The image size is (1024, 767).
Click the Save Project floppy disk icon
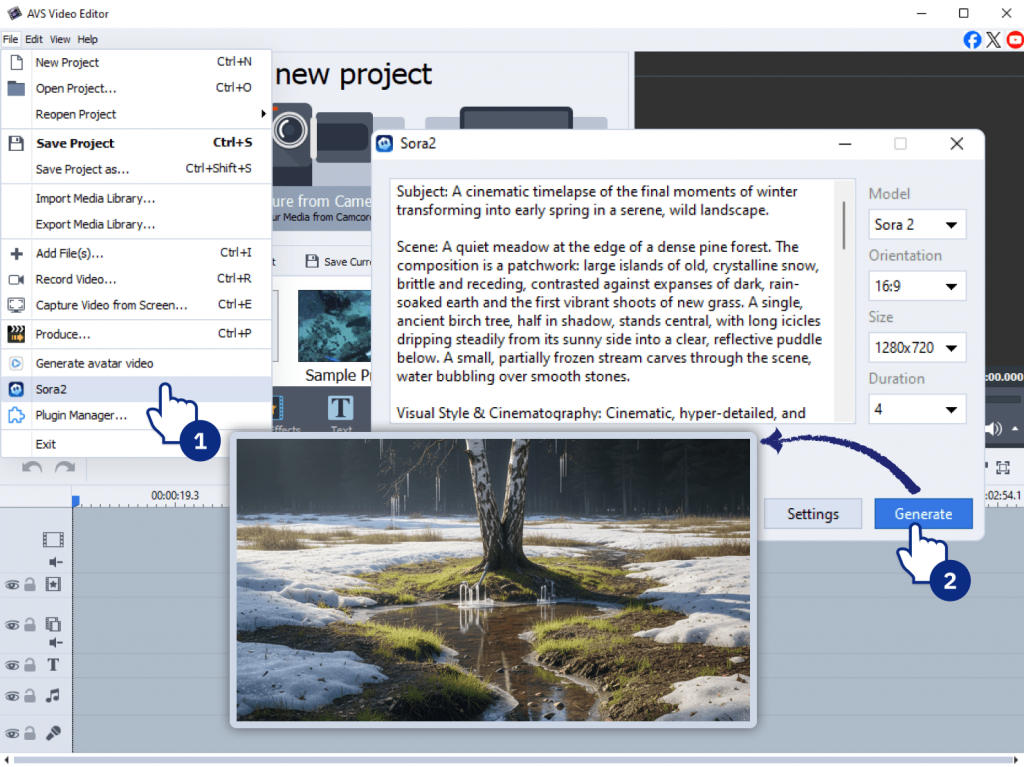click(16, 143)
